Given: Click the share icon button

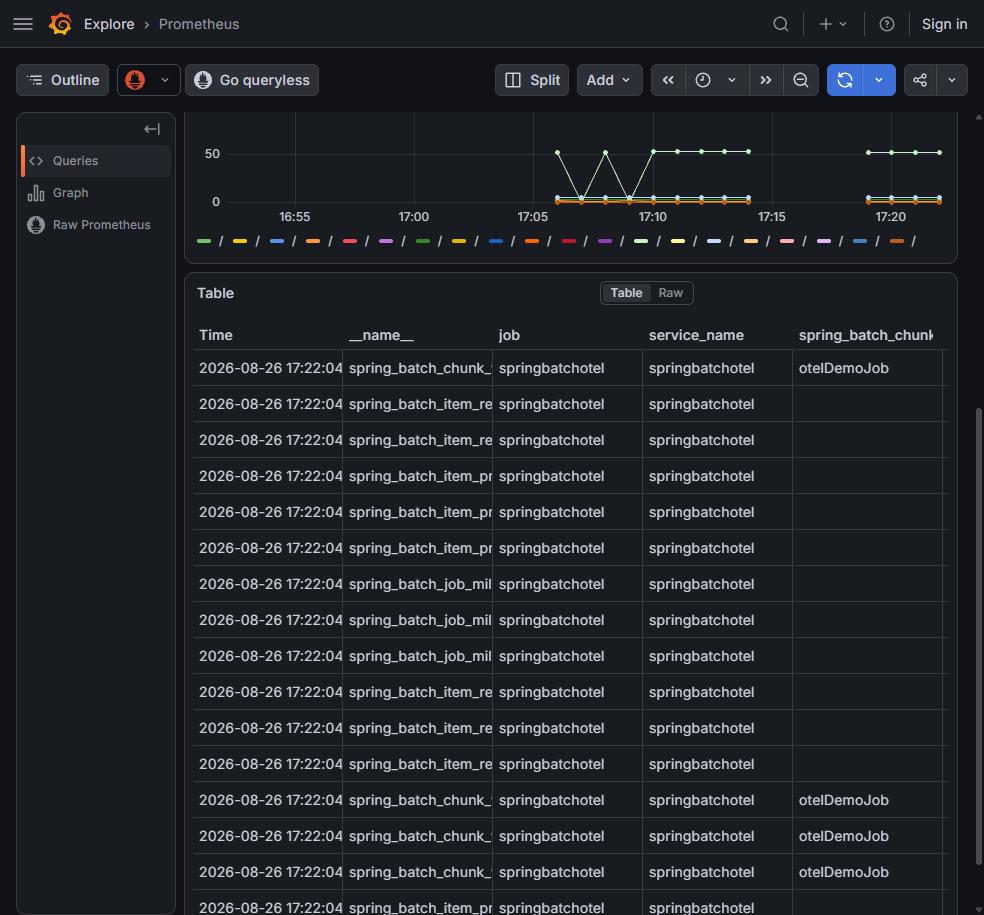Looking at the screenshot, I should [x=920, y=80].
